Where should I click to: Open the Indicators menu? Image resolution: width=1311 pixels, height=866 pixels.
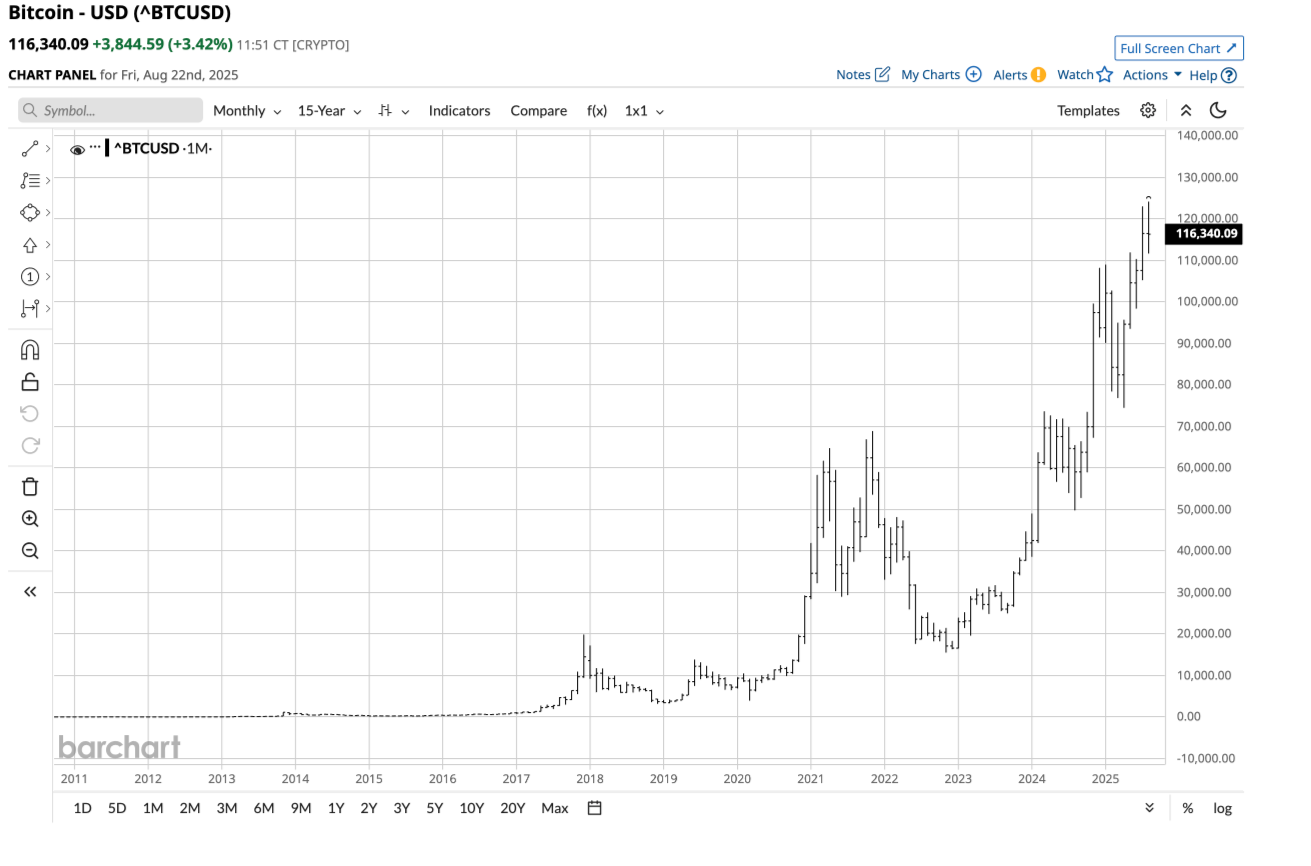pos(459,111)
